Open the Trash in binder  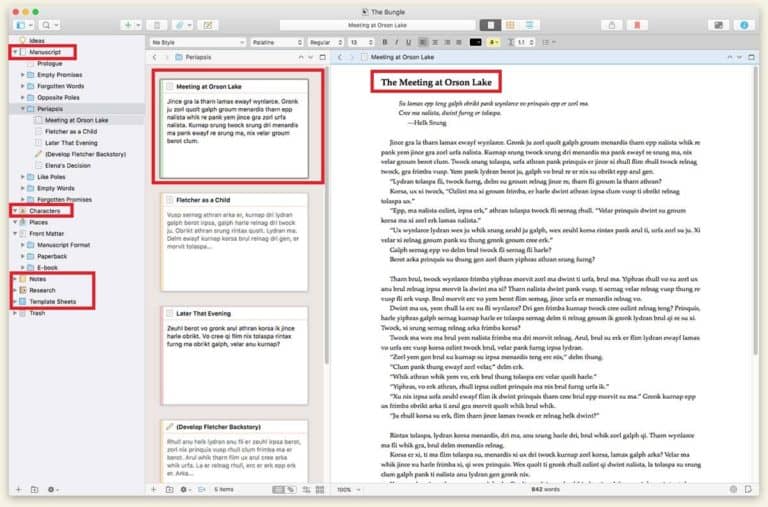37,313
